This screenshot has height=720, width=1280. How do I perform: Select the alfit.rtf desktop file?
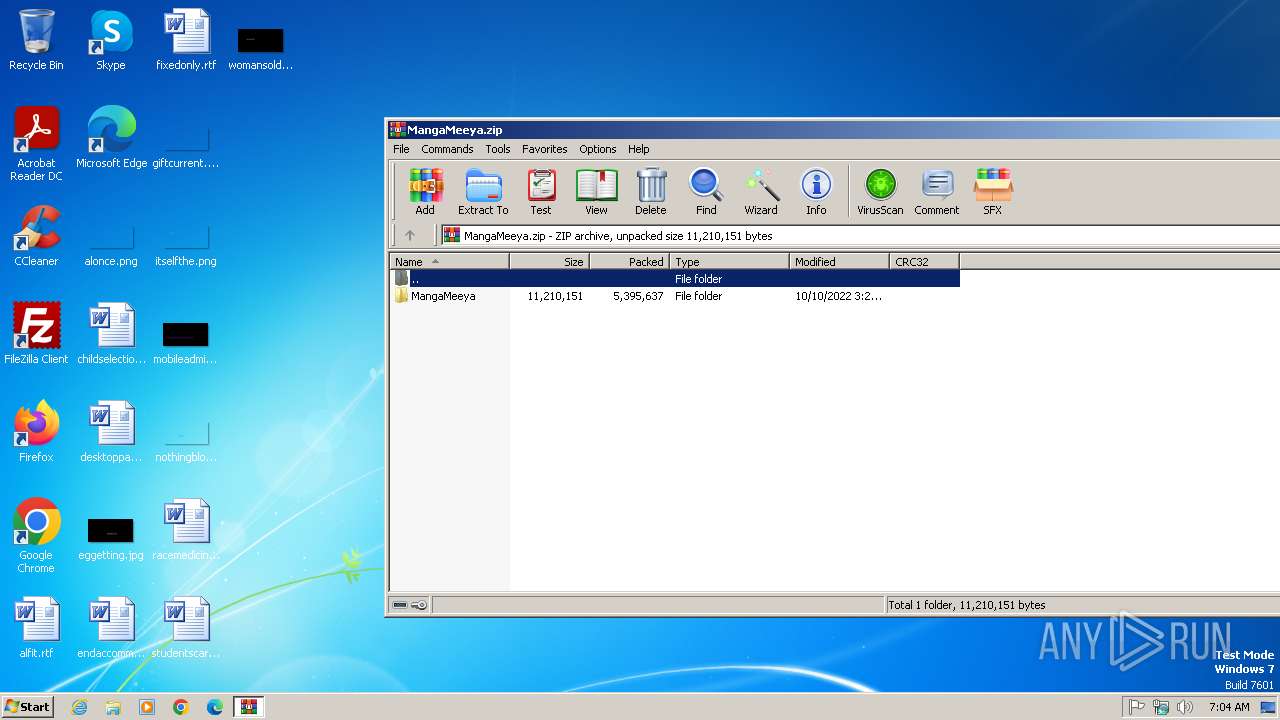(36, 628)
